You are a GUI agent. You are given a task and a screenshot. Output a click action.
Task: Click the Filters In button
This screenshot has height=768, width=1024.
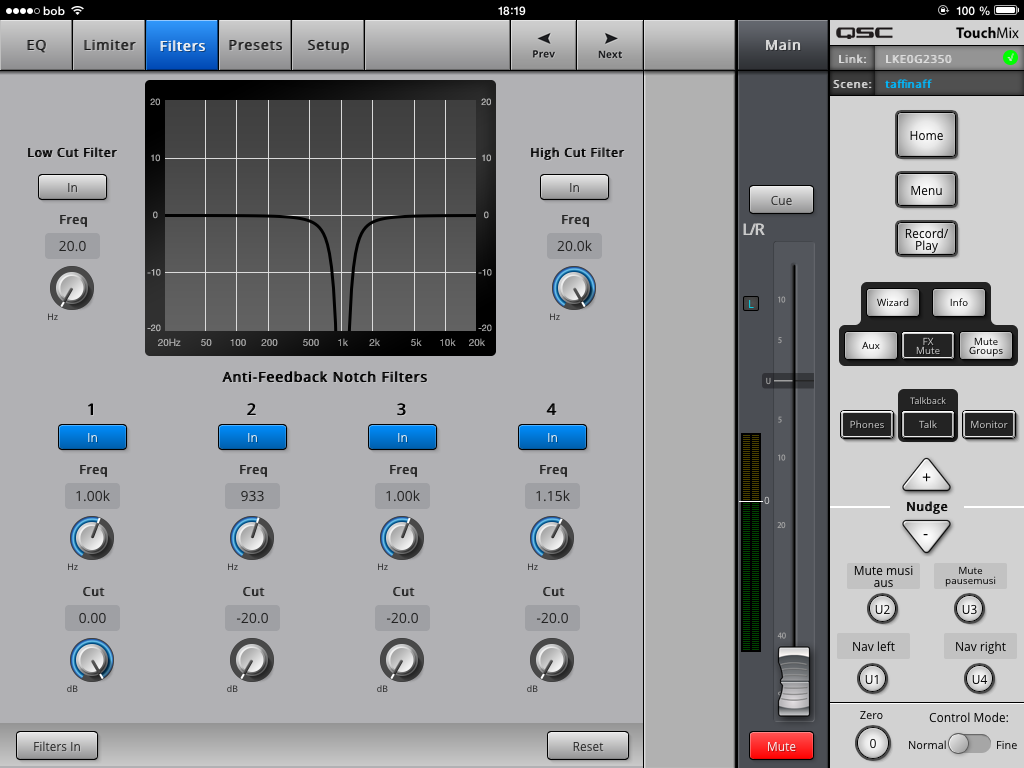pos(57,746)
